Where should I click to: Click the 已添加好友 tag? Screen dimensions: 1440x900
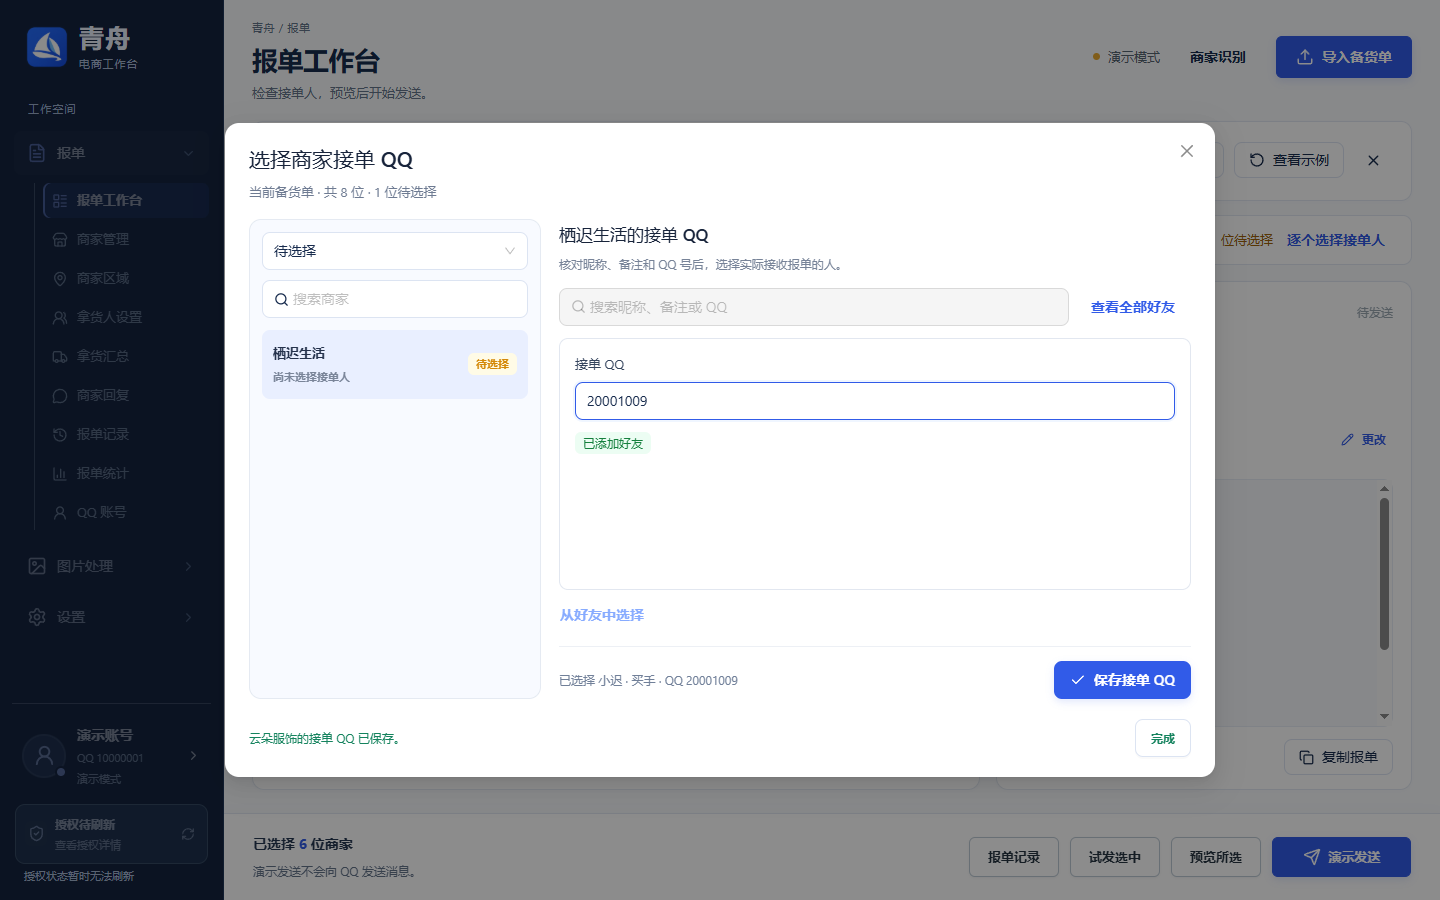coord(613,443)
